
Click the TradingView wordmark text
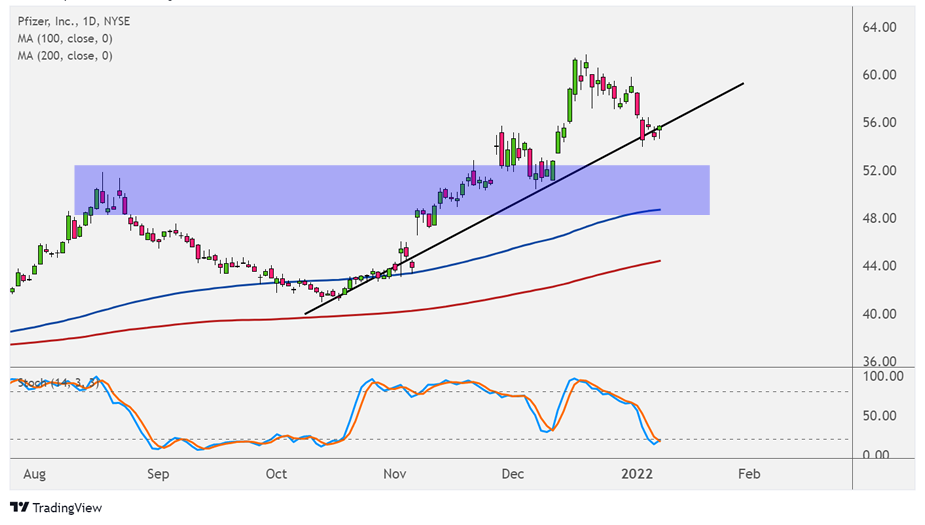tap(67, 508)
